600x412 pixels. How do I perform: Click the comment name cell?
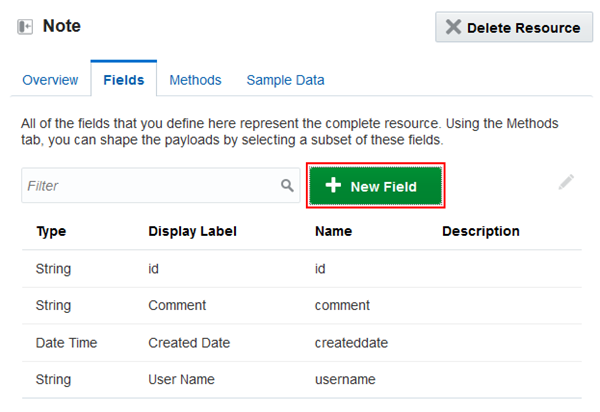click(342, 305)
